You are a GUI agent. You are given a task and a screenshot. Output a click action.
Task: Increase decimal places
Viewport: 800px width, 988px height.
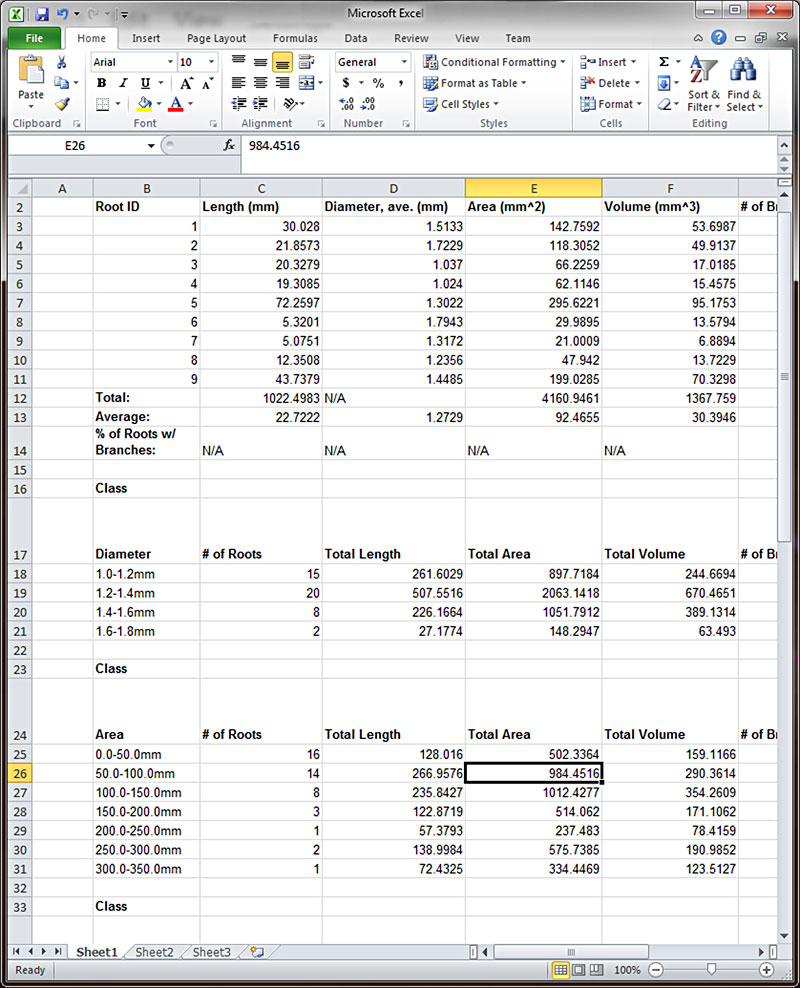pyautogui.click(x=346, y=103)
